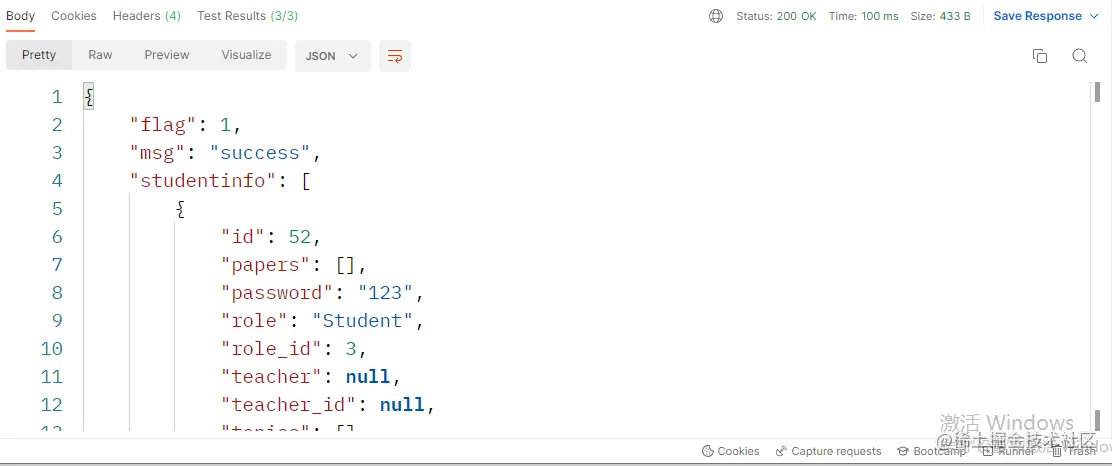Click line number 5 in the gutter
Screen dimensions: 1112x466
(57, 209)
